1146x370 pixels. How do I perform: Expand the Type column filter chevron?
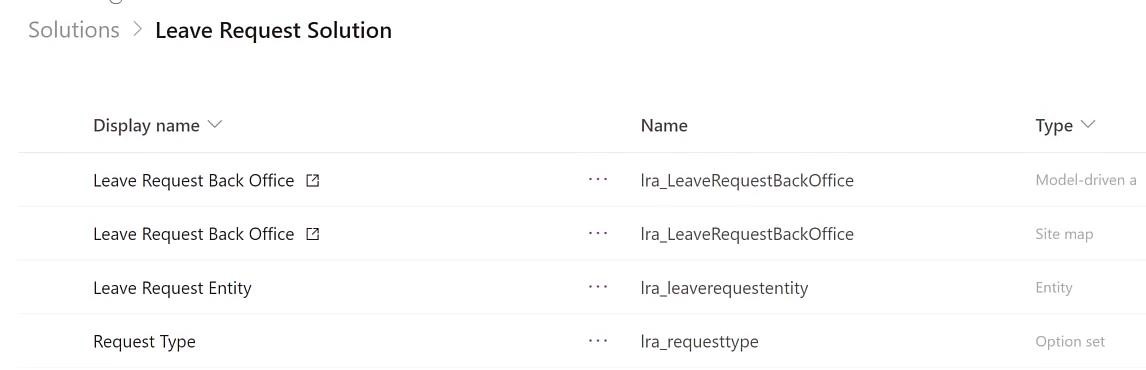tap(1088, 125)
